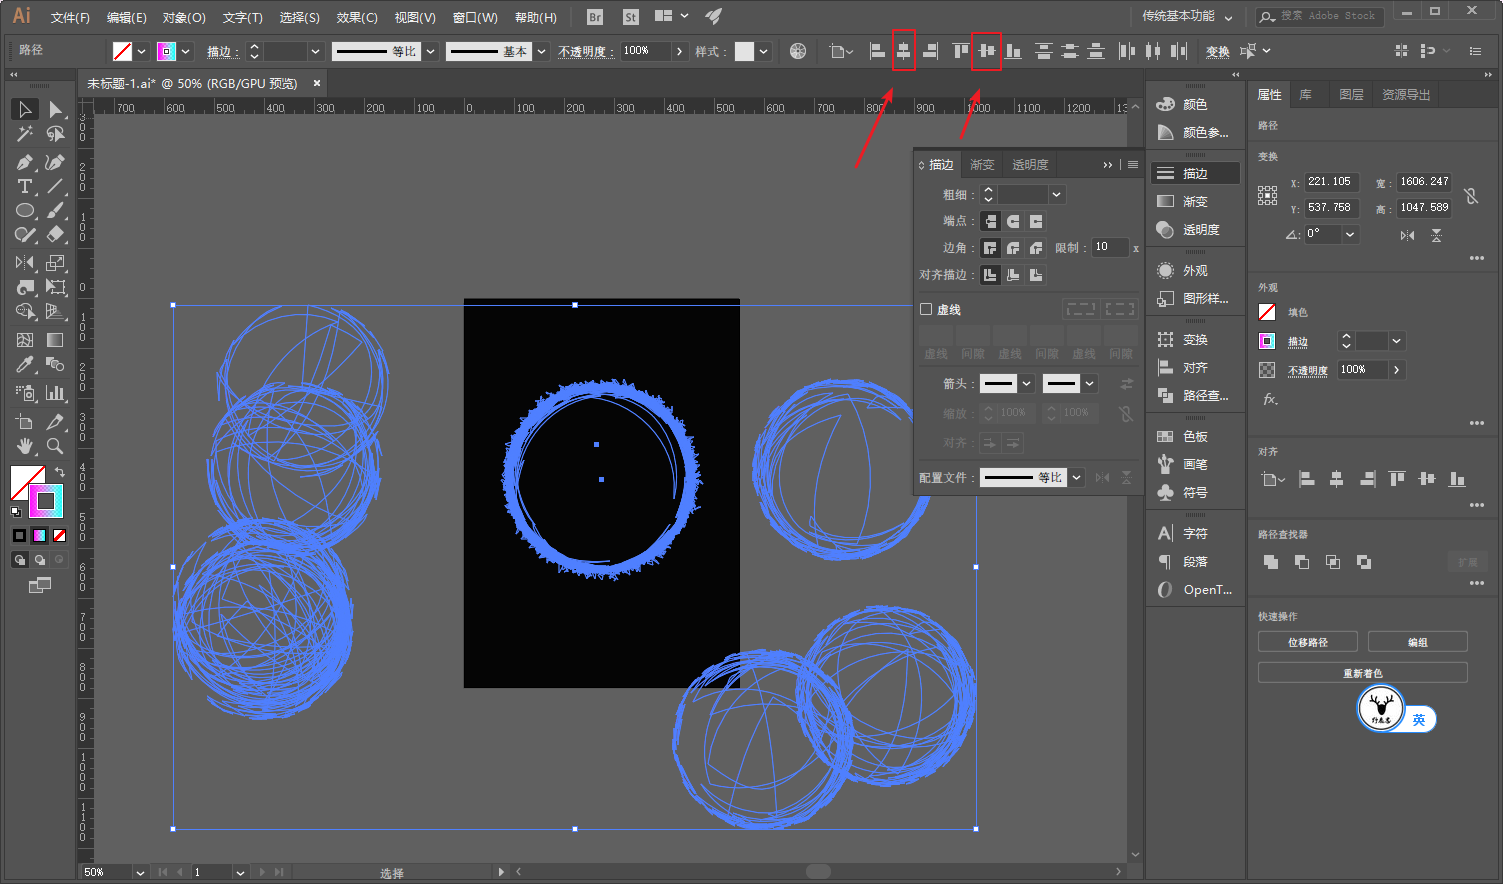Open 样式 style dropdown in control bar
The image size is (1503, 884).
(x=764, y=51)
